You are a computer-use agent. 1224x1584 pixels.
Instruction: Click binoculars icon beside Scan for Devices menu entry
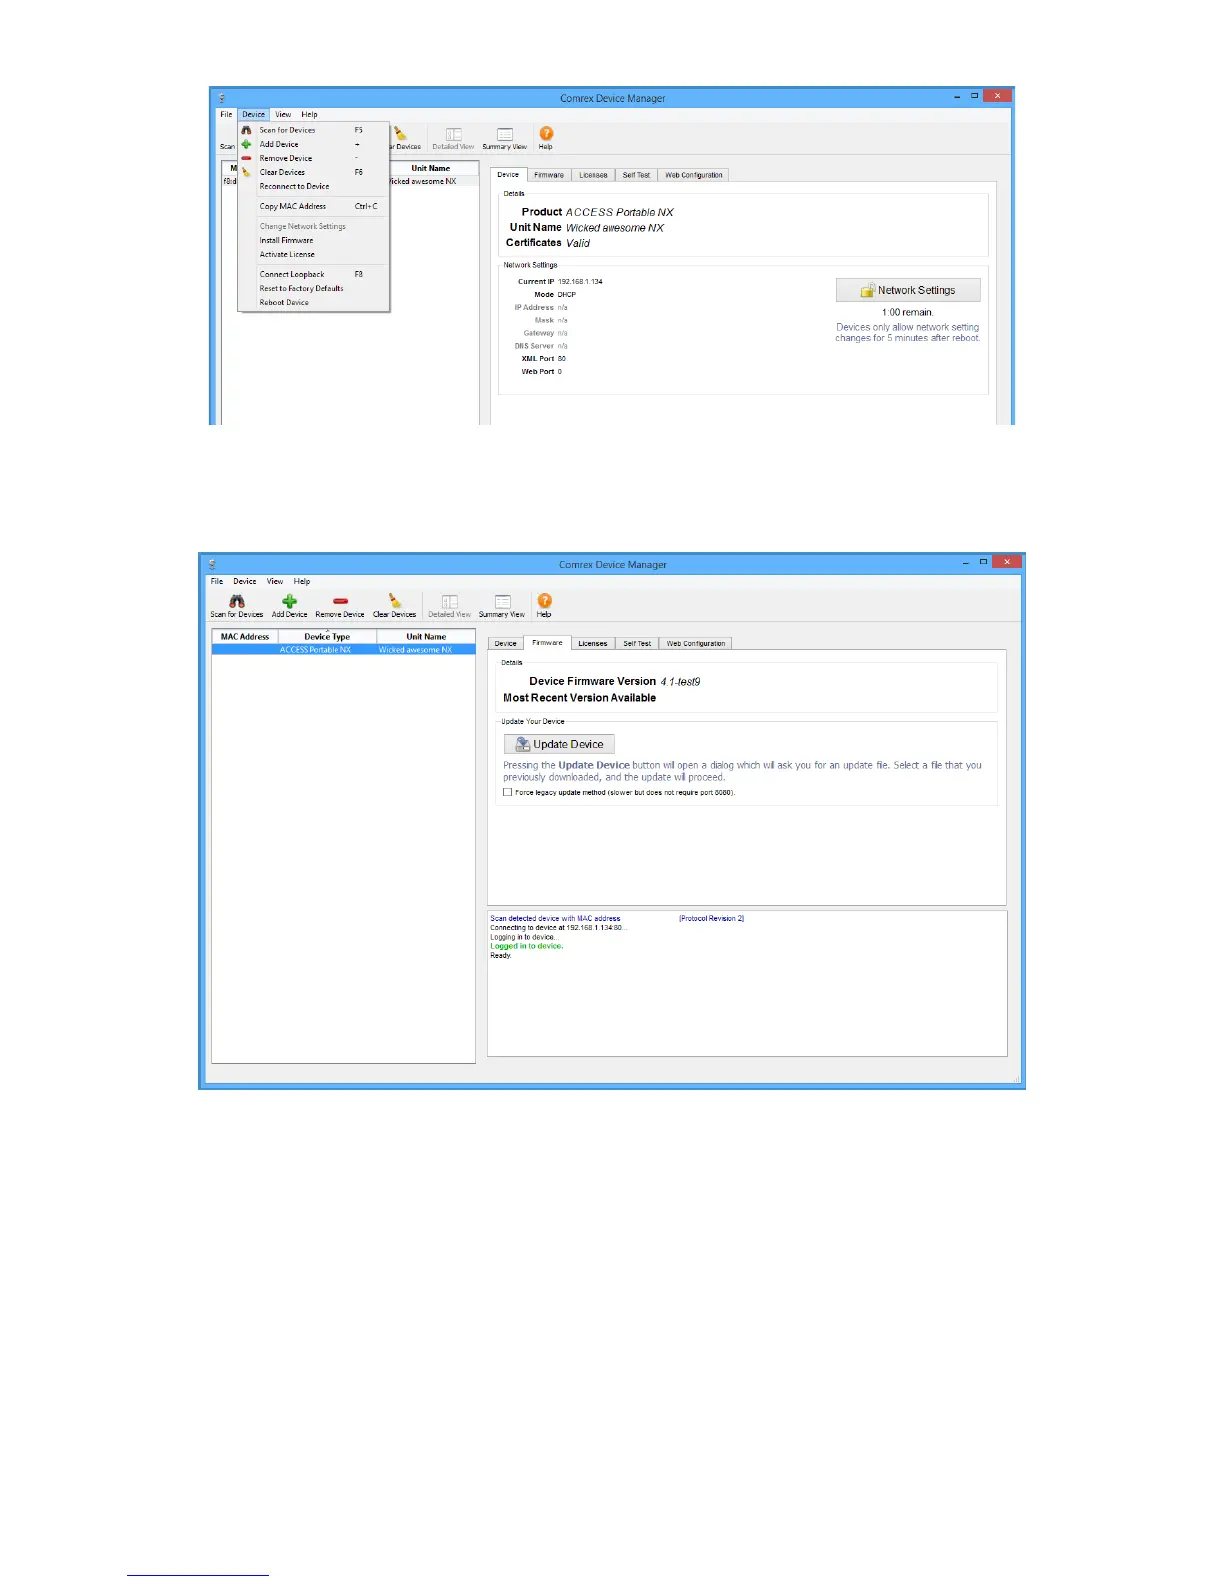point(246,130)
